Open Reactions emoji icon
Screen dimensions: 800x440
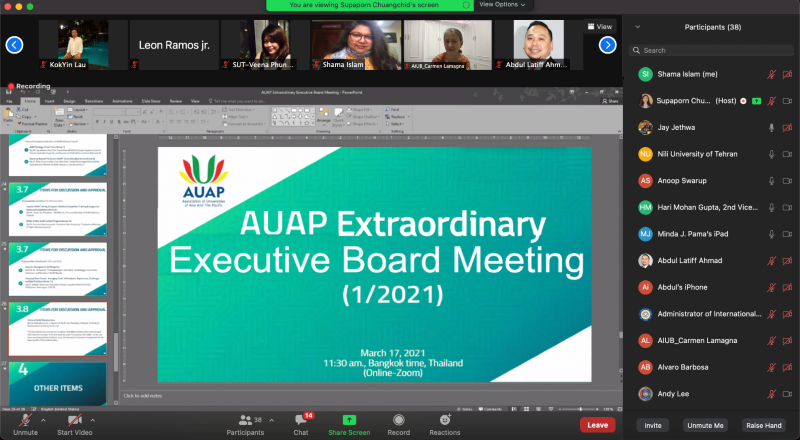point(444,420)
